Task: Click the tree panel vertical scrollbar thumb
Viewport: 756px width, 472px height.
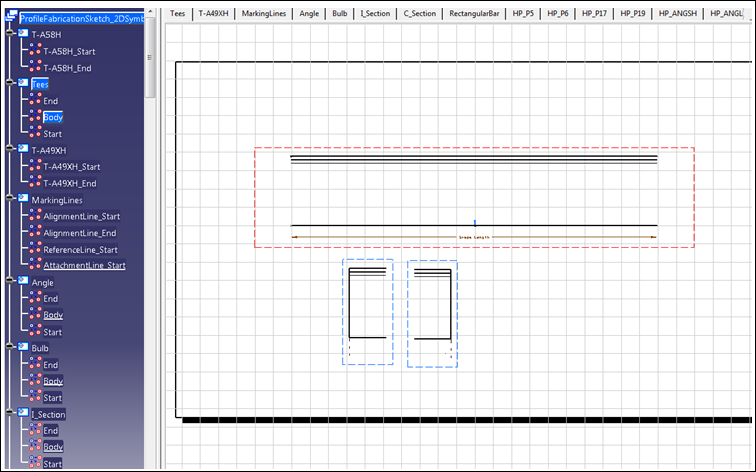Action: [150, 55]
